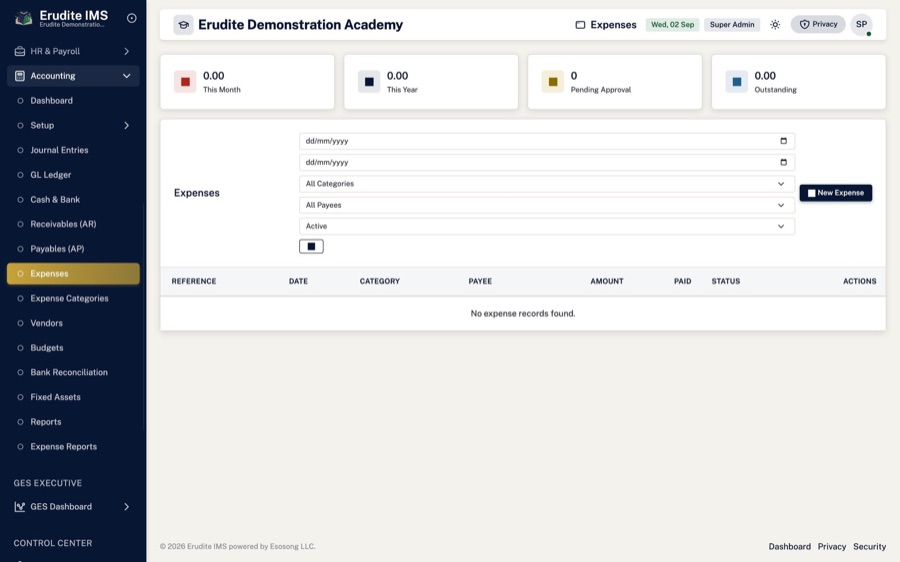The height and width of the screenshot is (562, 900).
Task: Click the gold Pending Approval card icon
Action: point(553,82)
